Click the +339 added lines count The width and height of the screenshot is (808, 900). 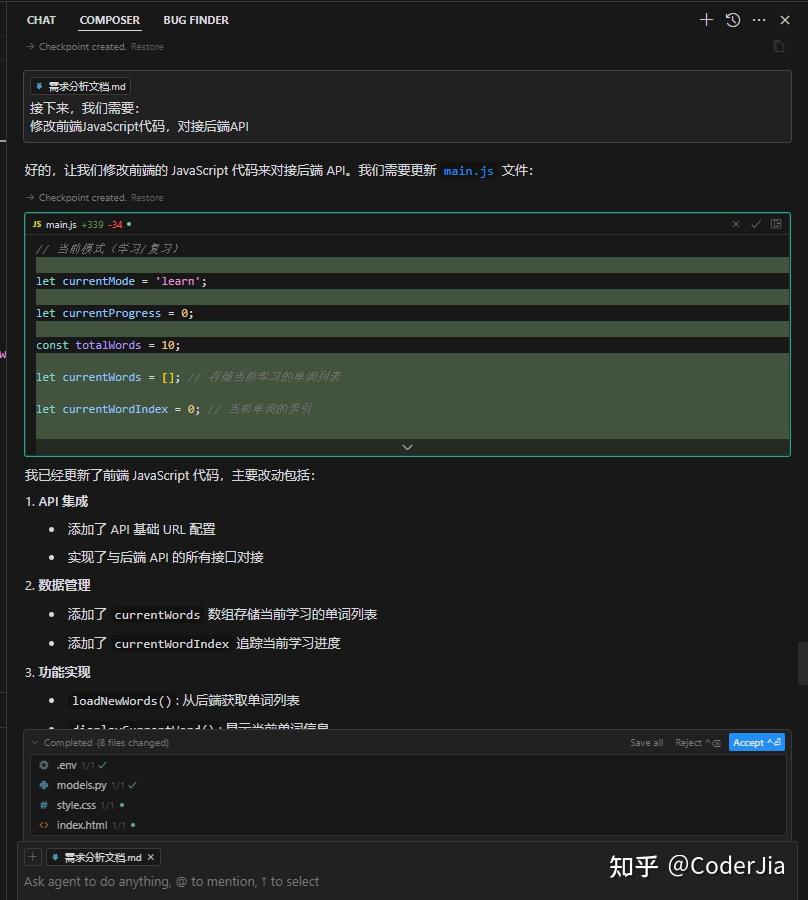(92, 224)
